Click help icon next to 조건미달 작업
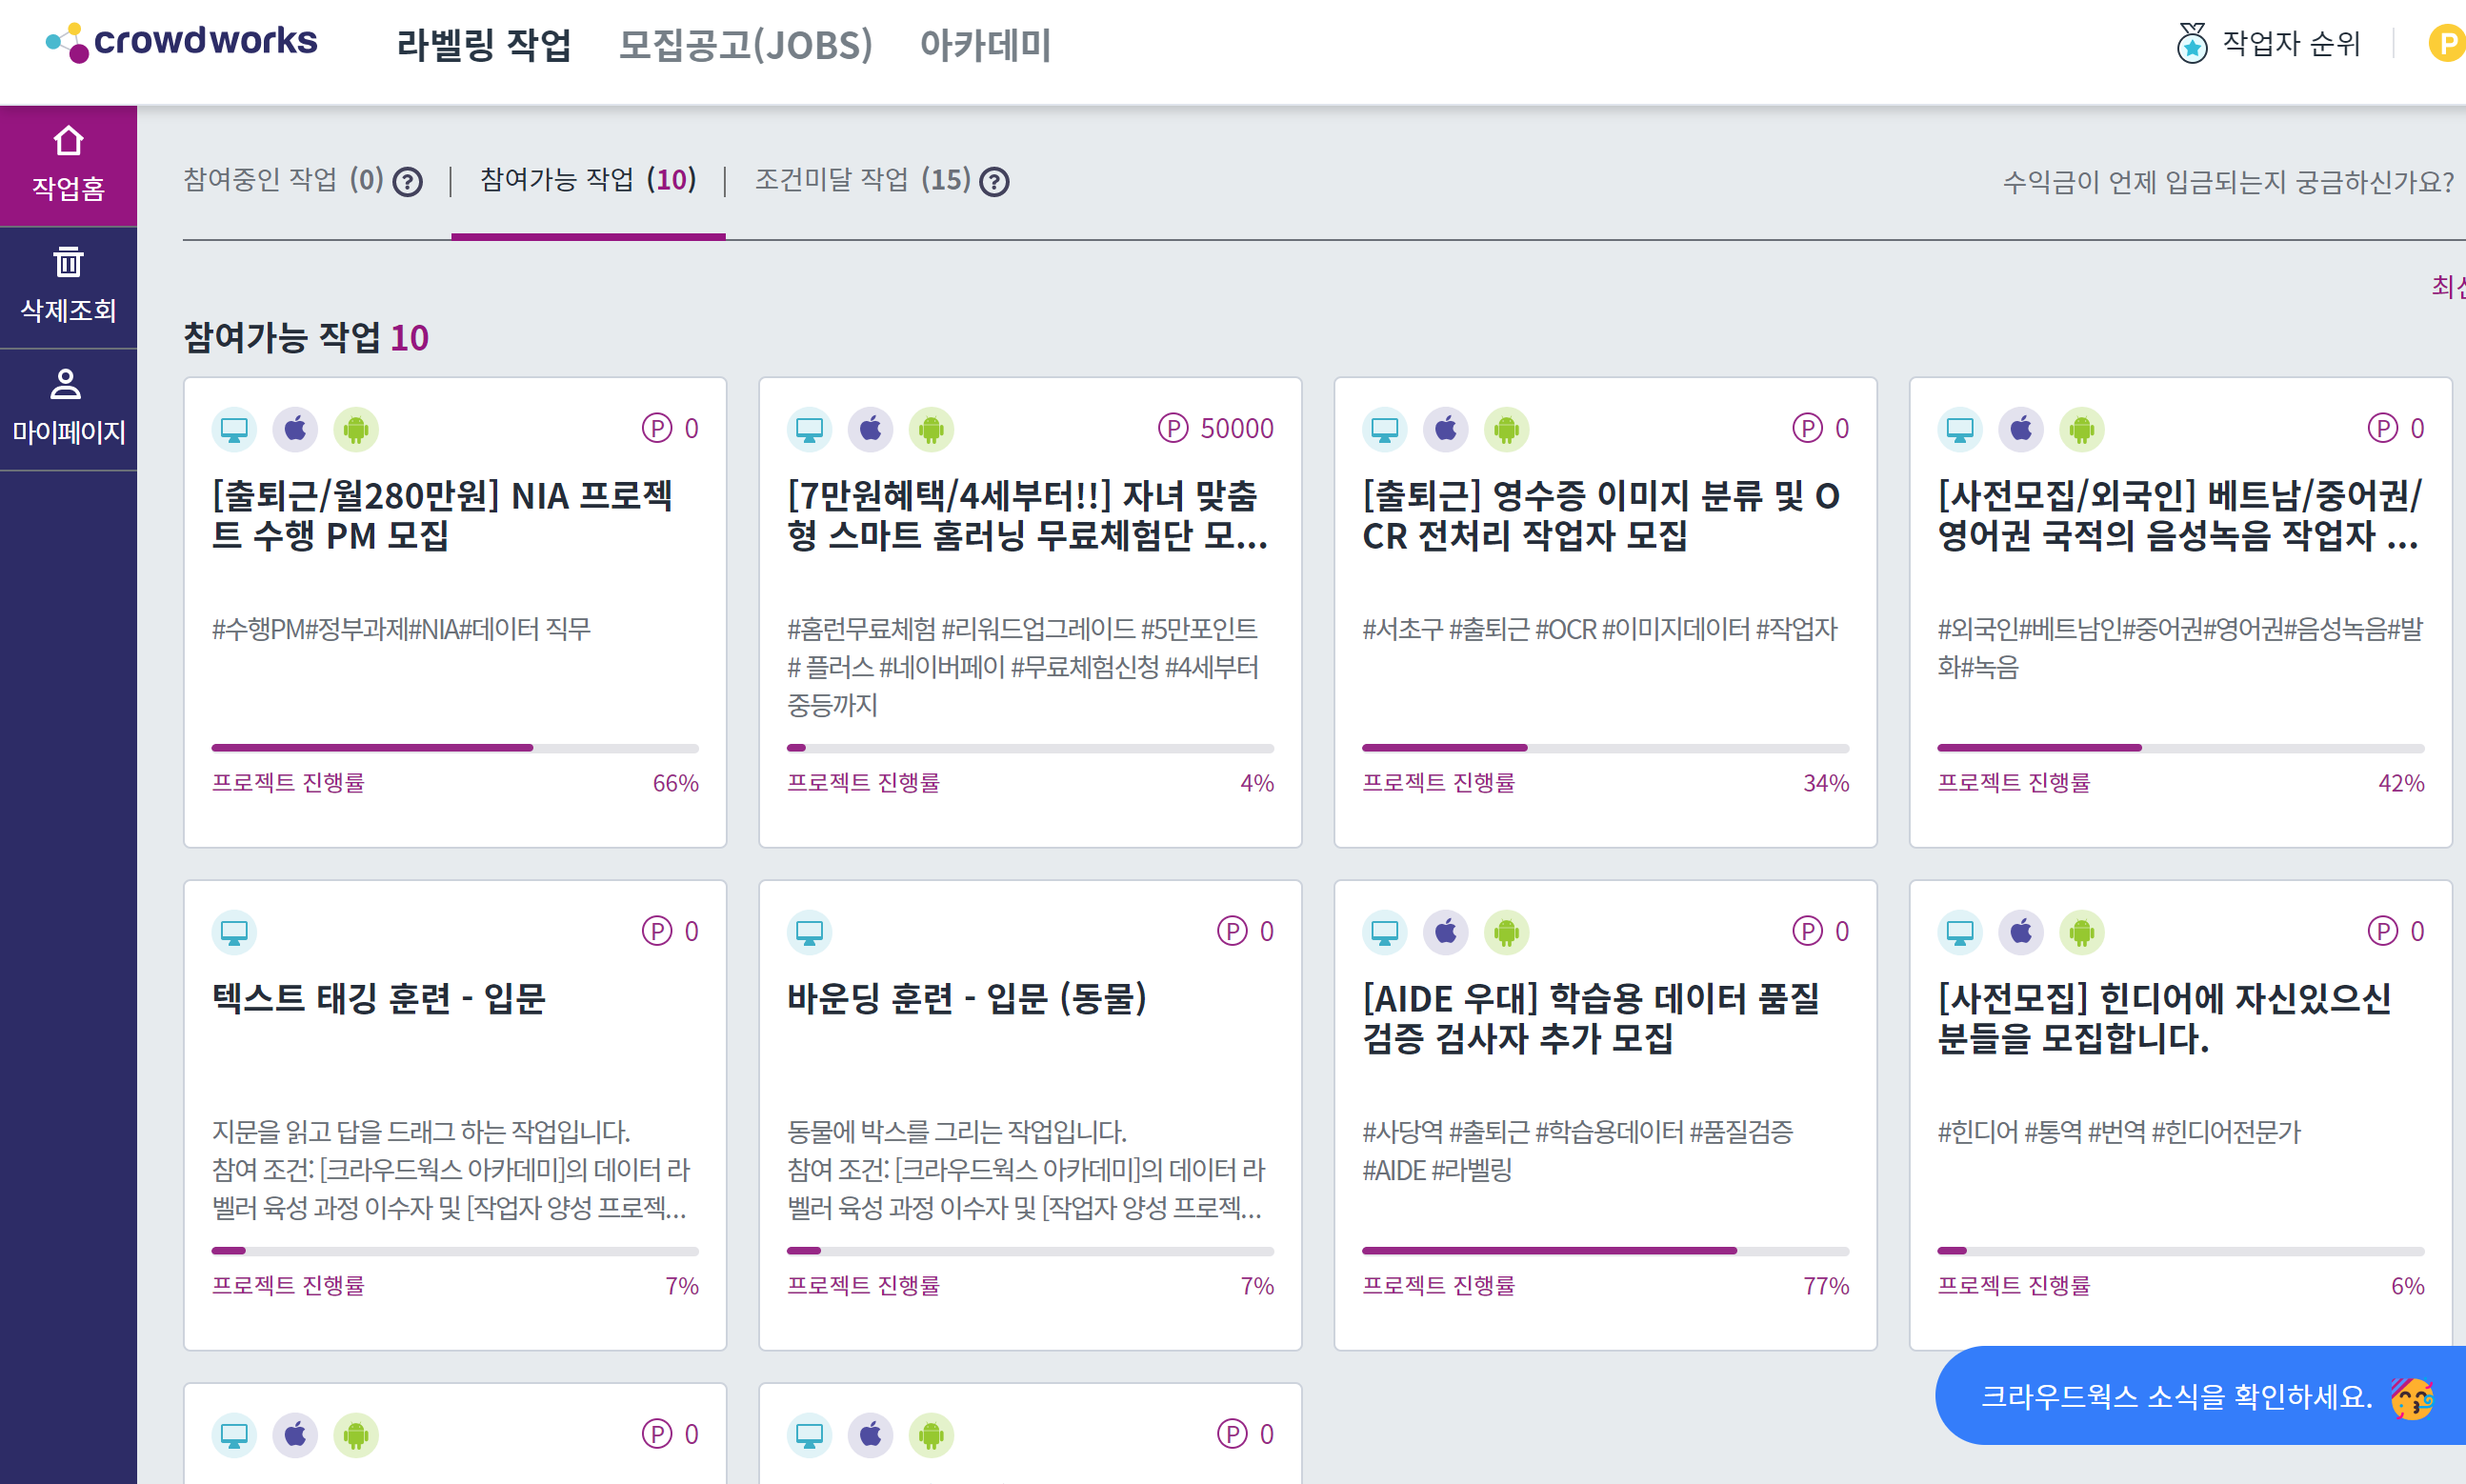The width and height of the screenshot is (2466, 1484). pyautogui.click(x=994, y=182)
